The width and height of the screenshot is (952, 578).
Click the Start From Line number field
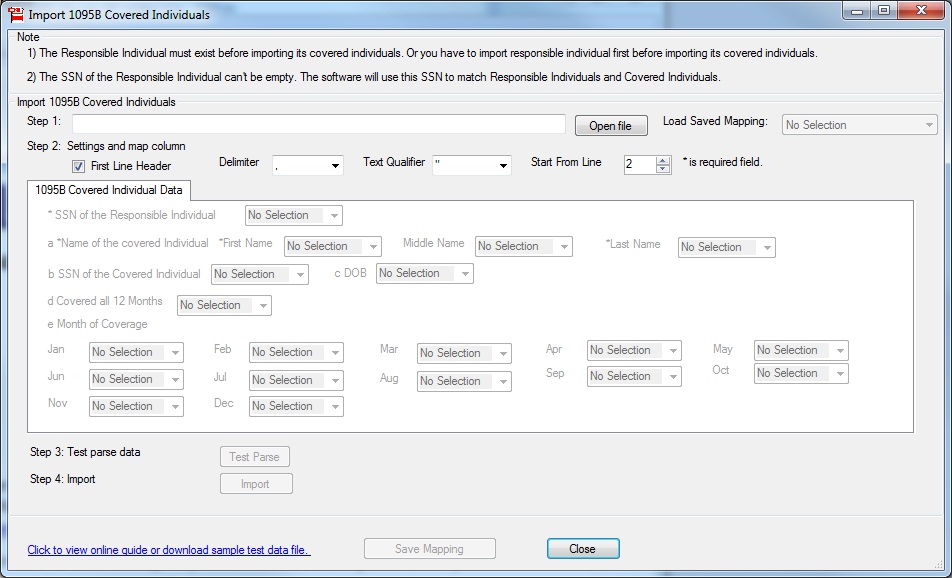639,165
